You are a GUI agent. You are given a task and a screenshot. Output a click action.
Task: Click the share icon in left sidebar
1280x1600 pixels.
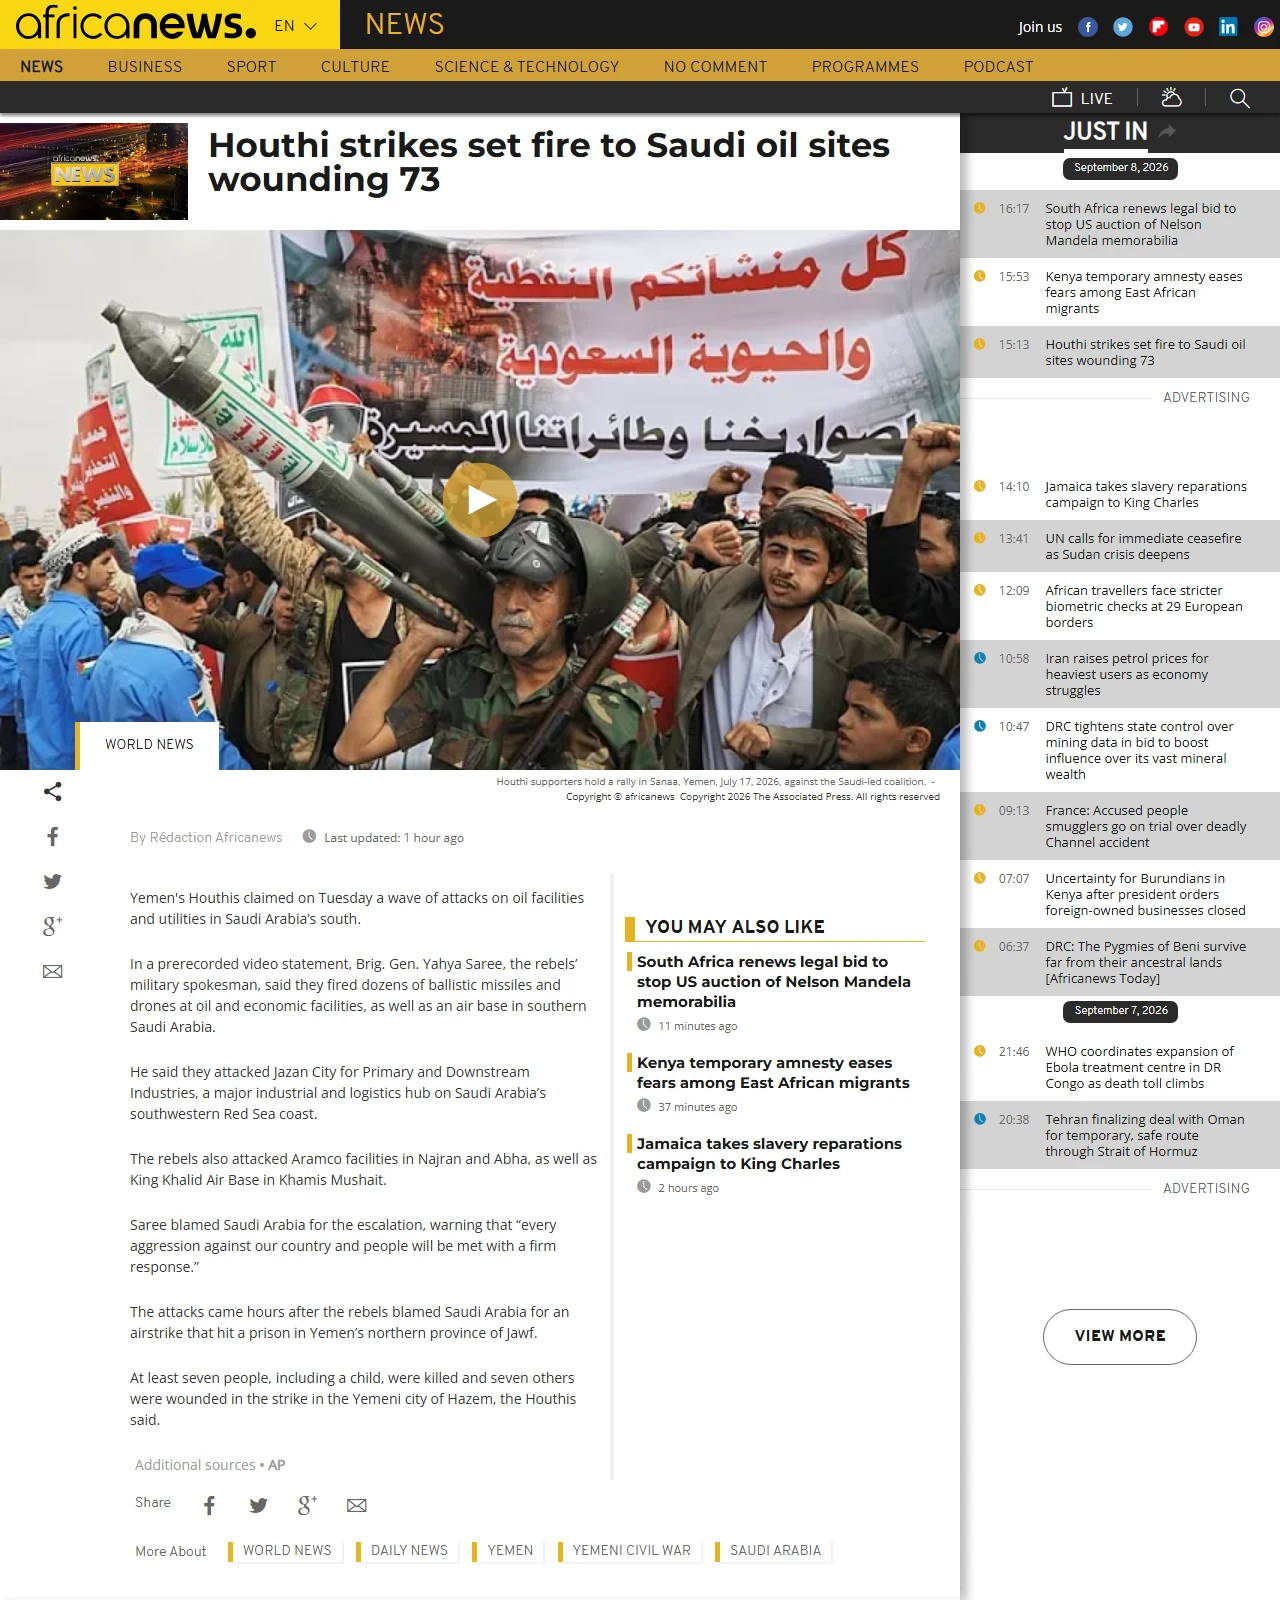click(x=53, y=792)
